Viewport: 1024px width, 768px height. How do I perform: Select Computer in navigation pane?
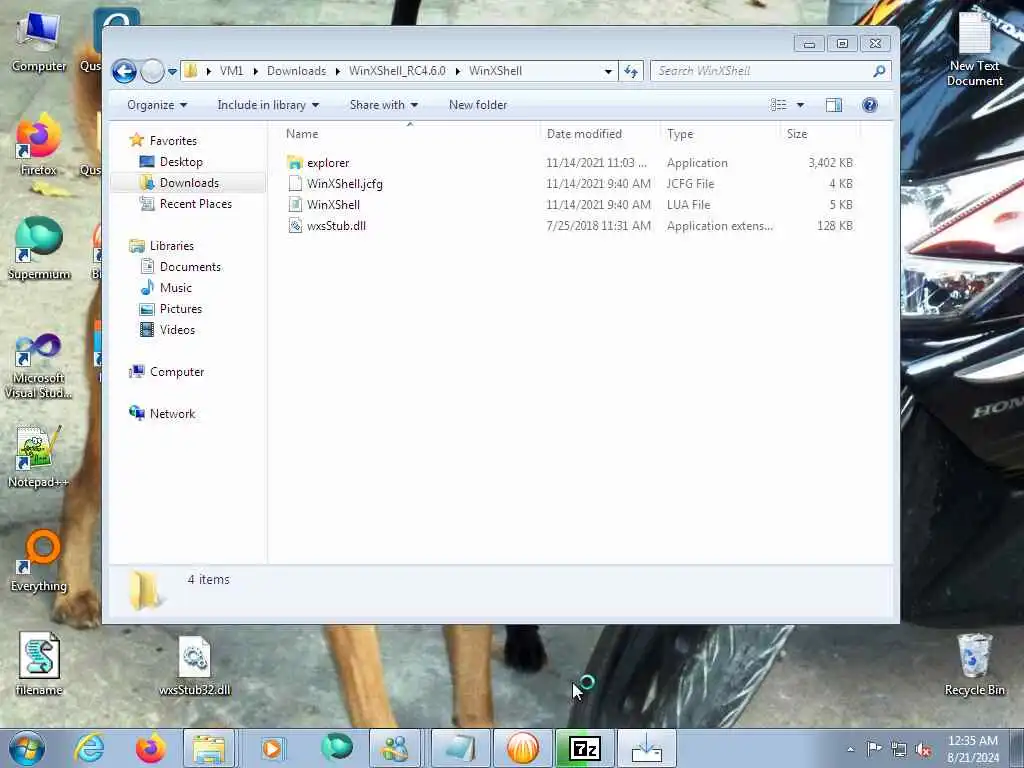pyautogui.click(x=176, y=372)
